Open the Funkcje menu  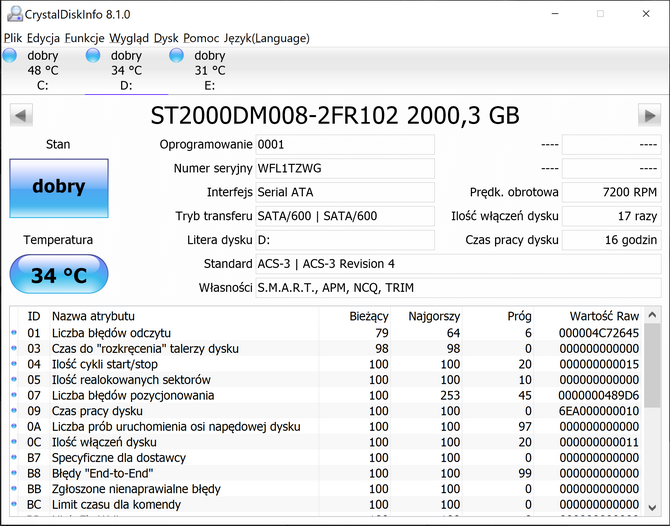coord(85,38)
